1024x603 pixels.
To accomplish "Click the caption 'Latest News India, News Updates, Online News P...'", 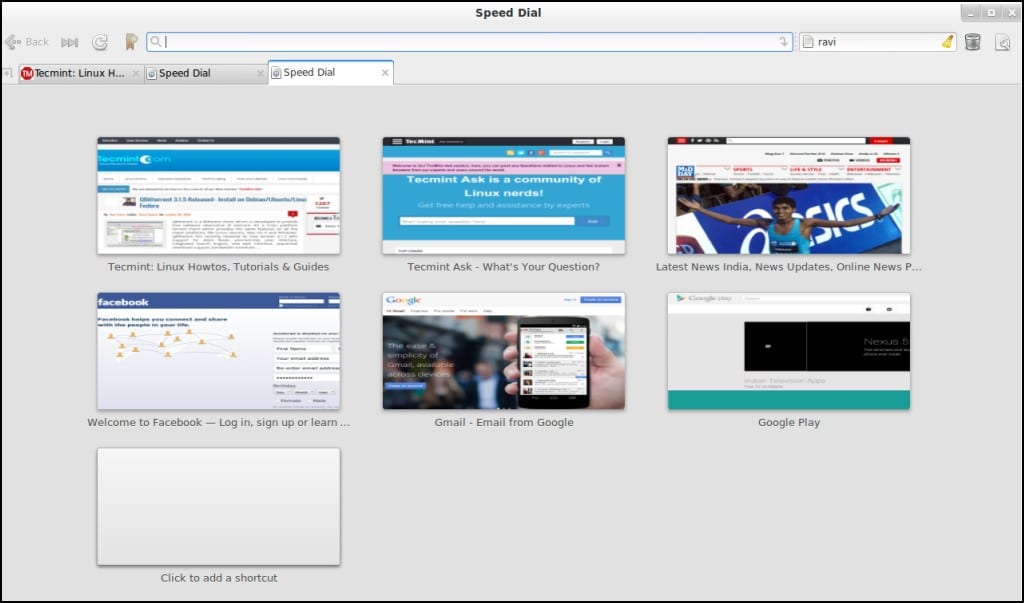I will [x=789, y=267].
